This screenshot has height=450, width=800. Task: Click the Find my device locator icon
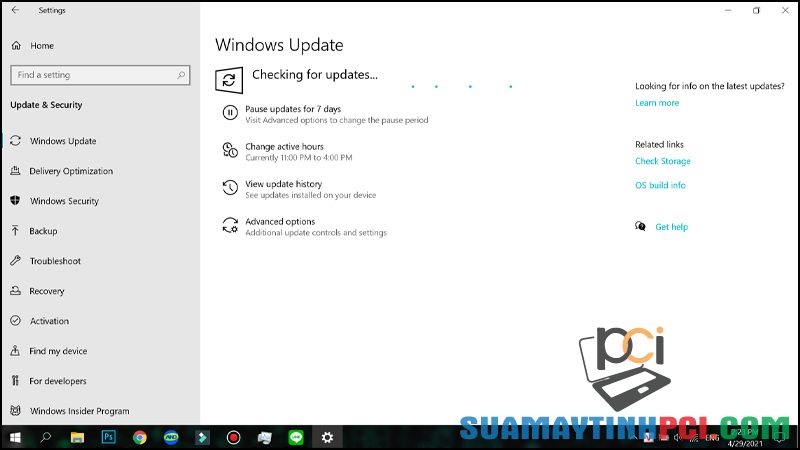pyautogui.click(x=15, y=351)
